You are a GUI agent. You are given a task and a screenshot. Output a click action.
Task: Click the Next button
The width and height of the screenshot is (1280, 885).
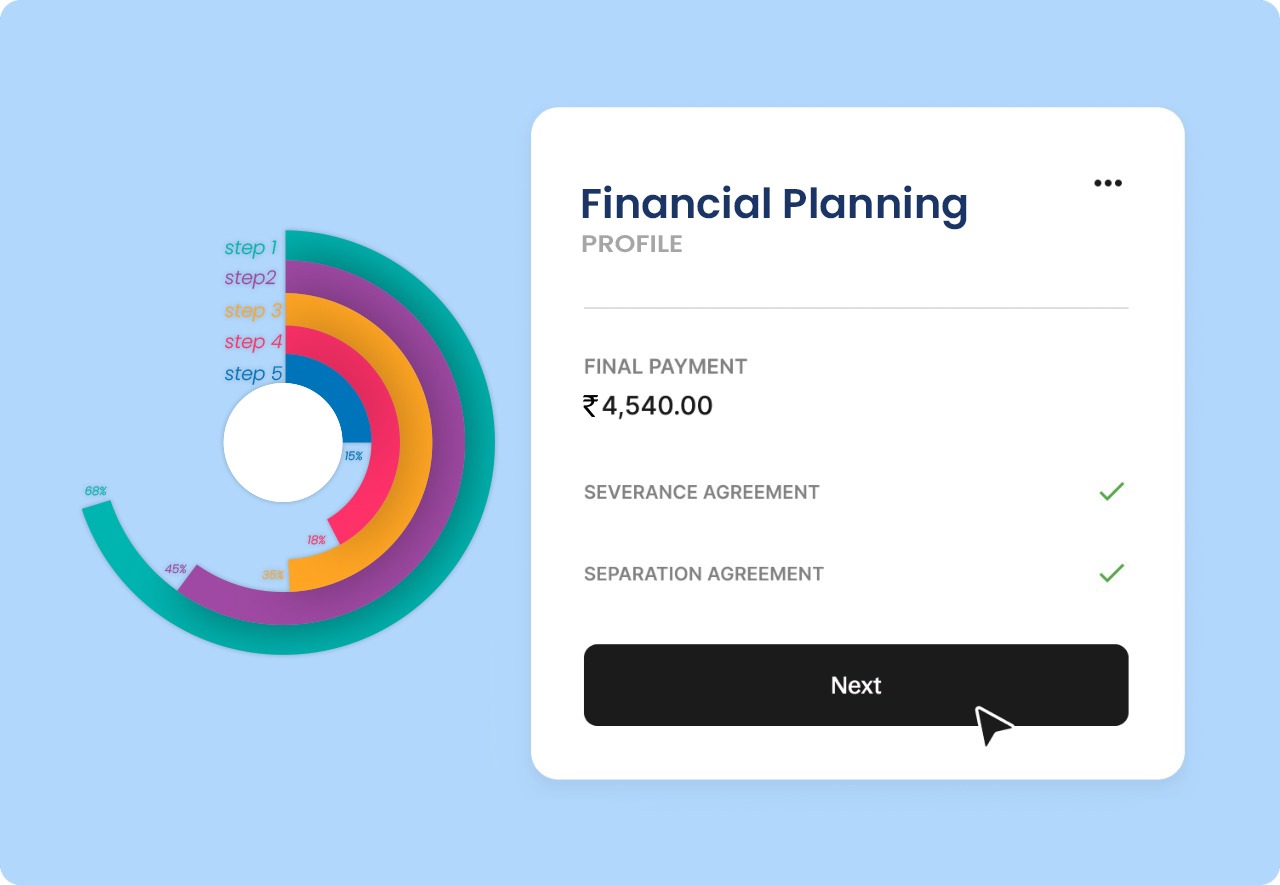coord(856,685)
